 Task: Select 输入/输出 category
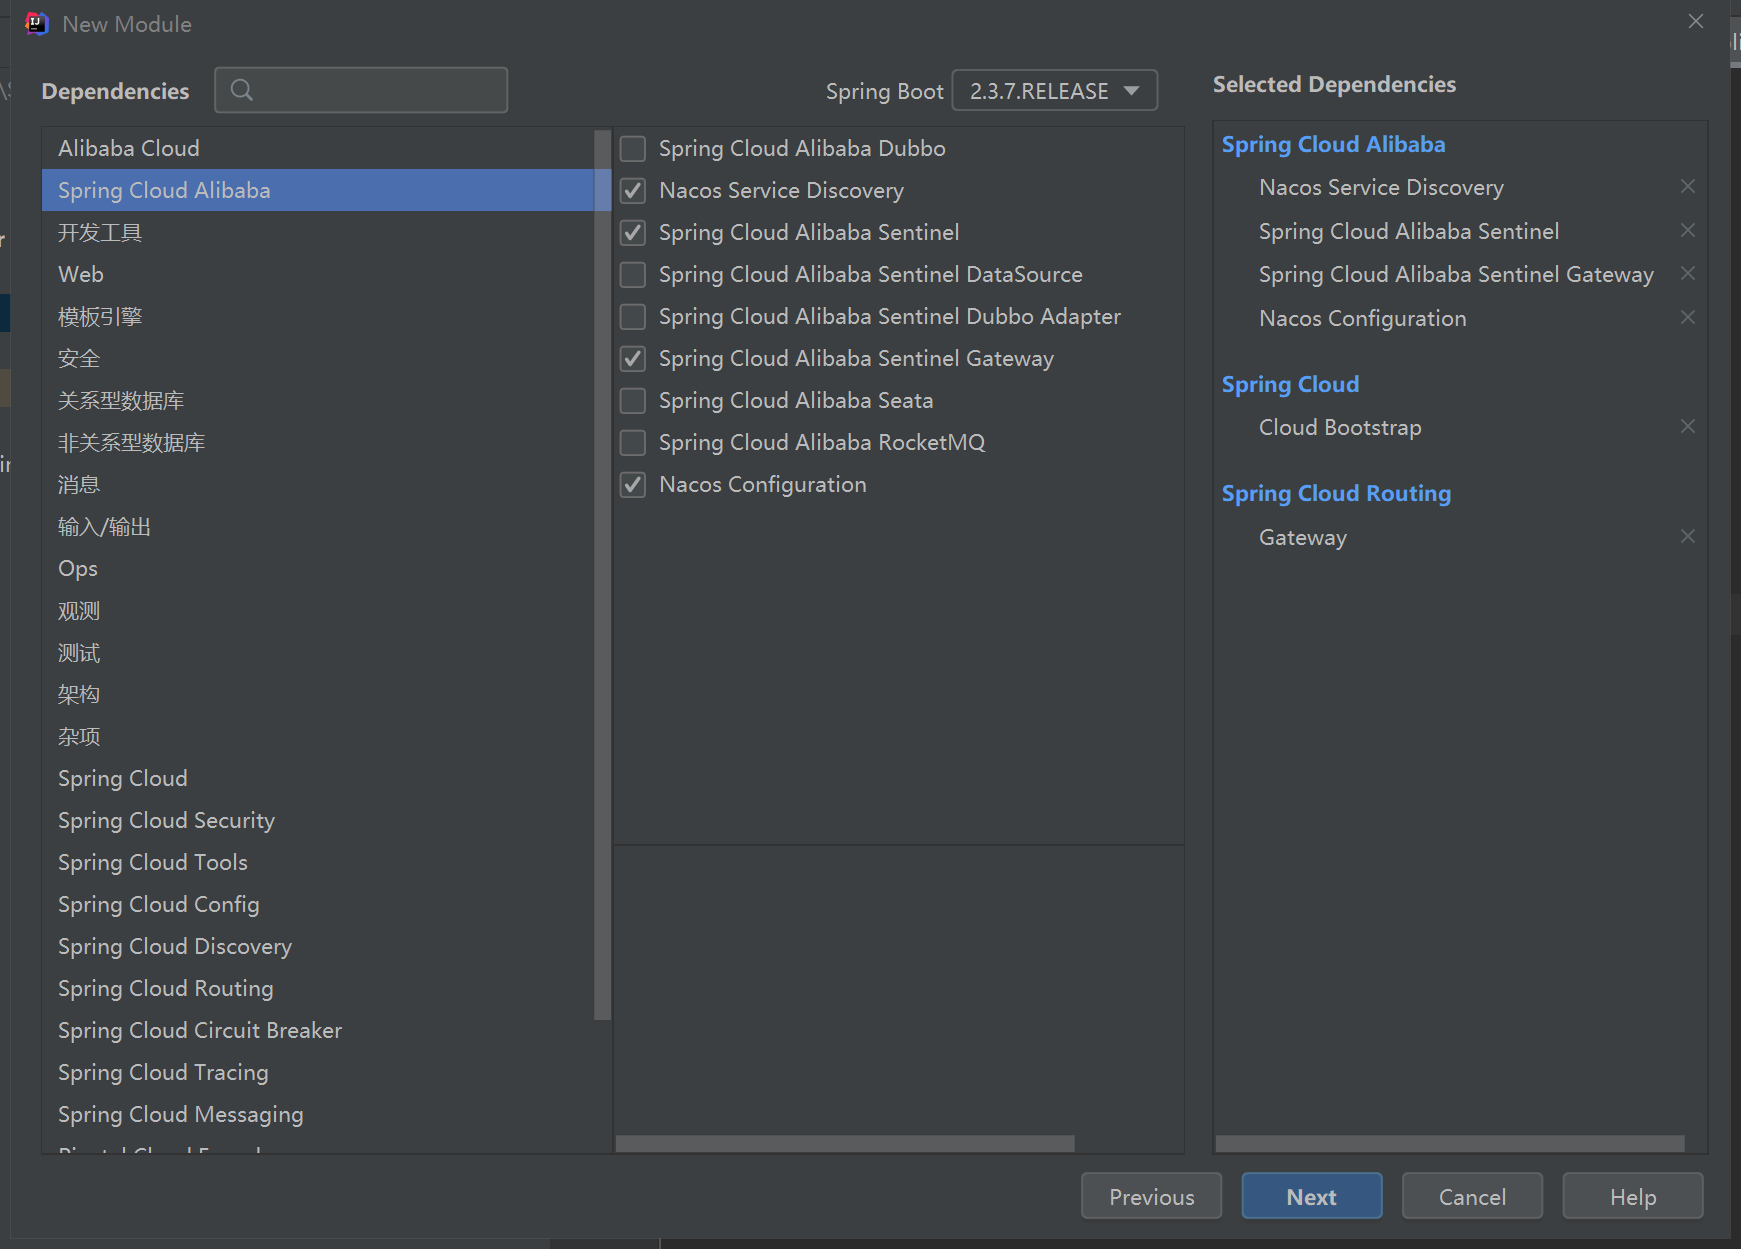(318, 526)
